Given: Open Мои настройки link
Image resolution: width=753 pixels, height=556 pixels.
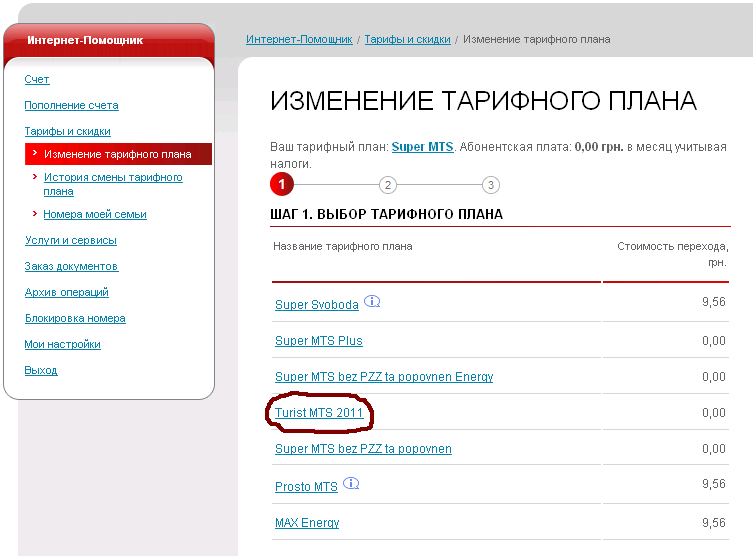Looking at the screenshot, I should pyautogui.click(x=62, y=344).
